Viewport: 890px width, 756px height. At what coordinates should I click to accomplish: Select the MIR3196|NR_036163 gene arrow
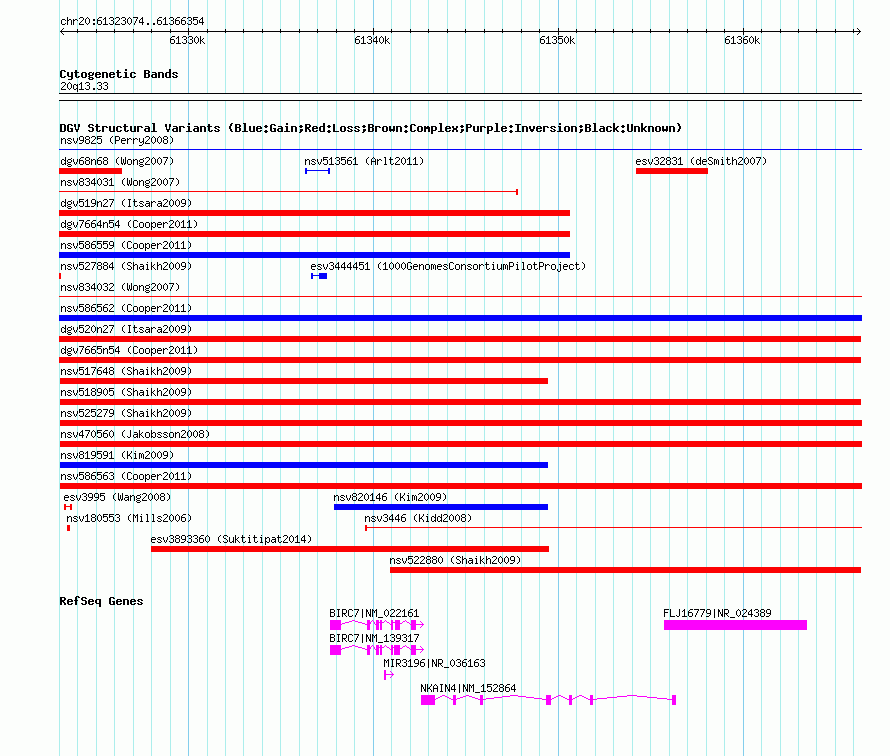pos(389,675)
